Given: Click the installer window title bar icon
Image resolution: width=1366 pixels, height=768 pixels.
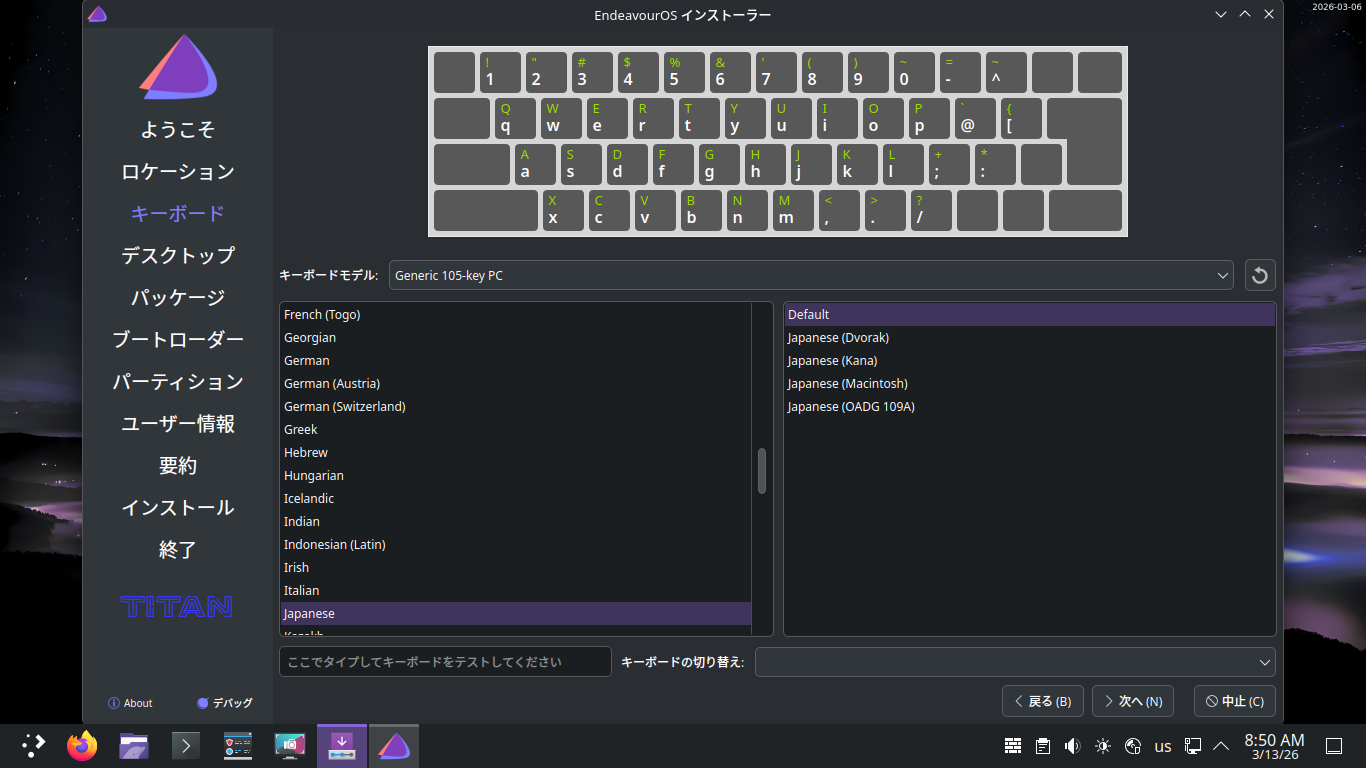Looking at the screenshot, I should coord(97,14).
